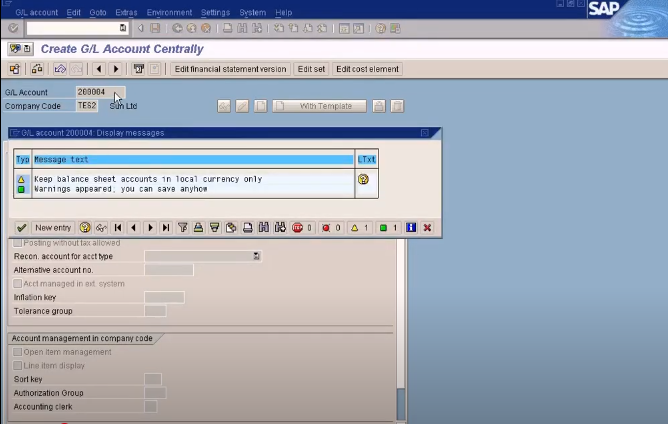Toggle Open item management checkbox

[x=17, y=352]
